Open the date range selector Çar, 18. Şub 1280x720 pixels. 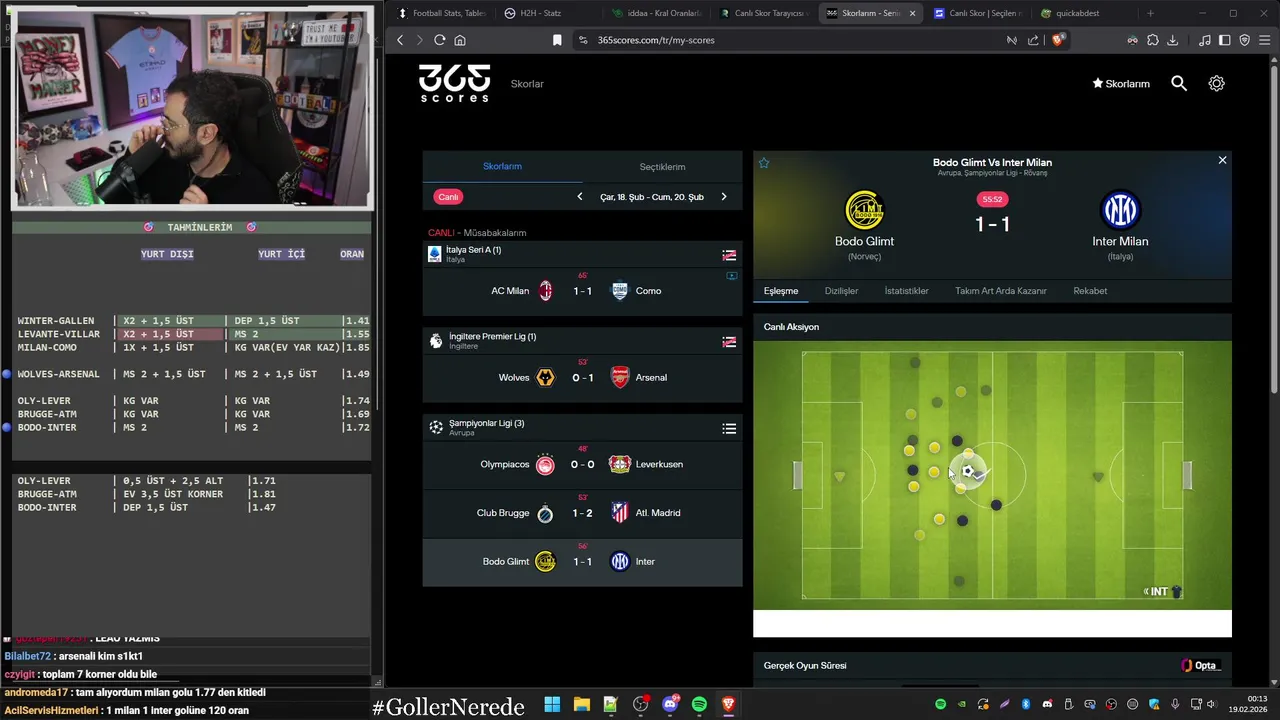click(x=652, y=197)
